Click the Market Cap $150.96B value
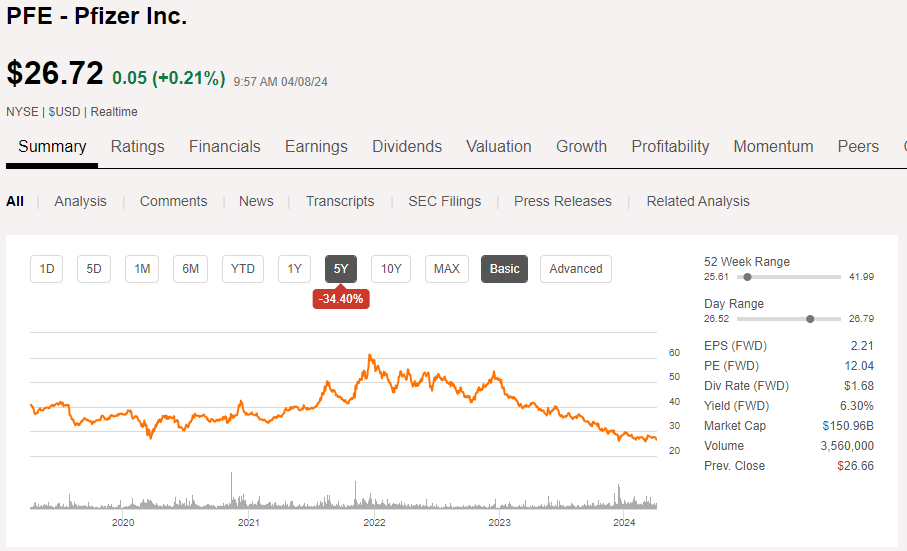Viewport: 907px width, 551px height. (x=848, y=426)
